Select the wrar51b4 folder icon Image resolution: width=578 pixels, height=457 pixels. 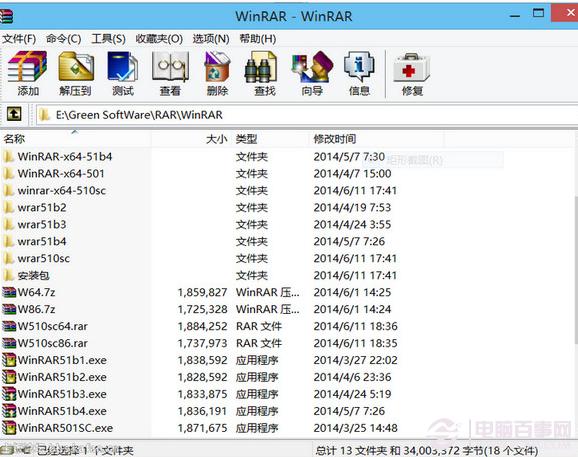click(x=8, y=241)
